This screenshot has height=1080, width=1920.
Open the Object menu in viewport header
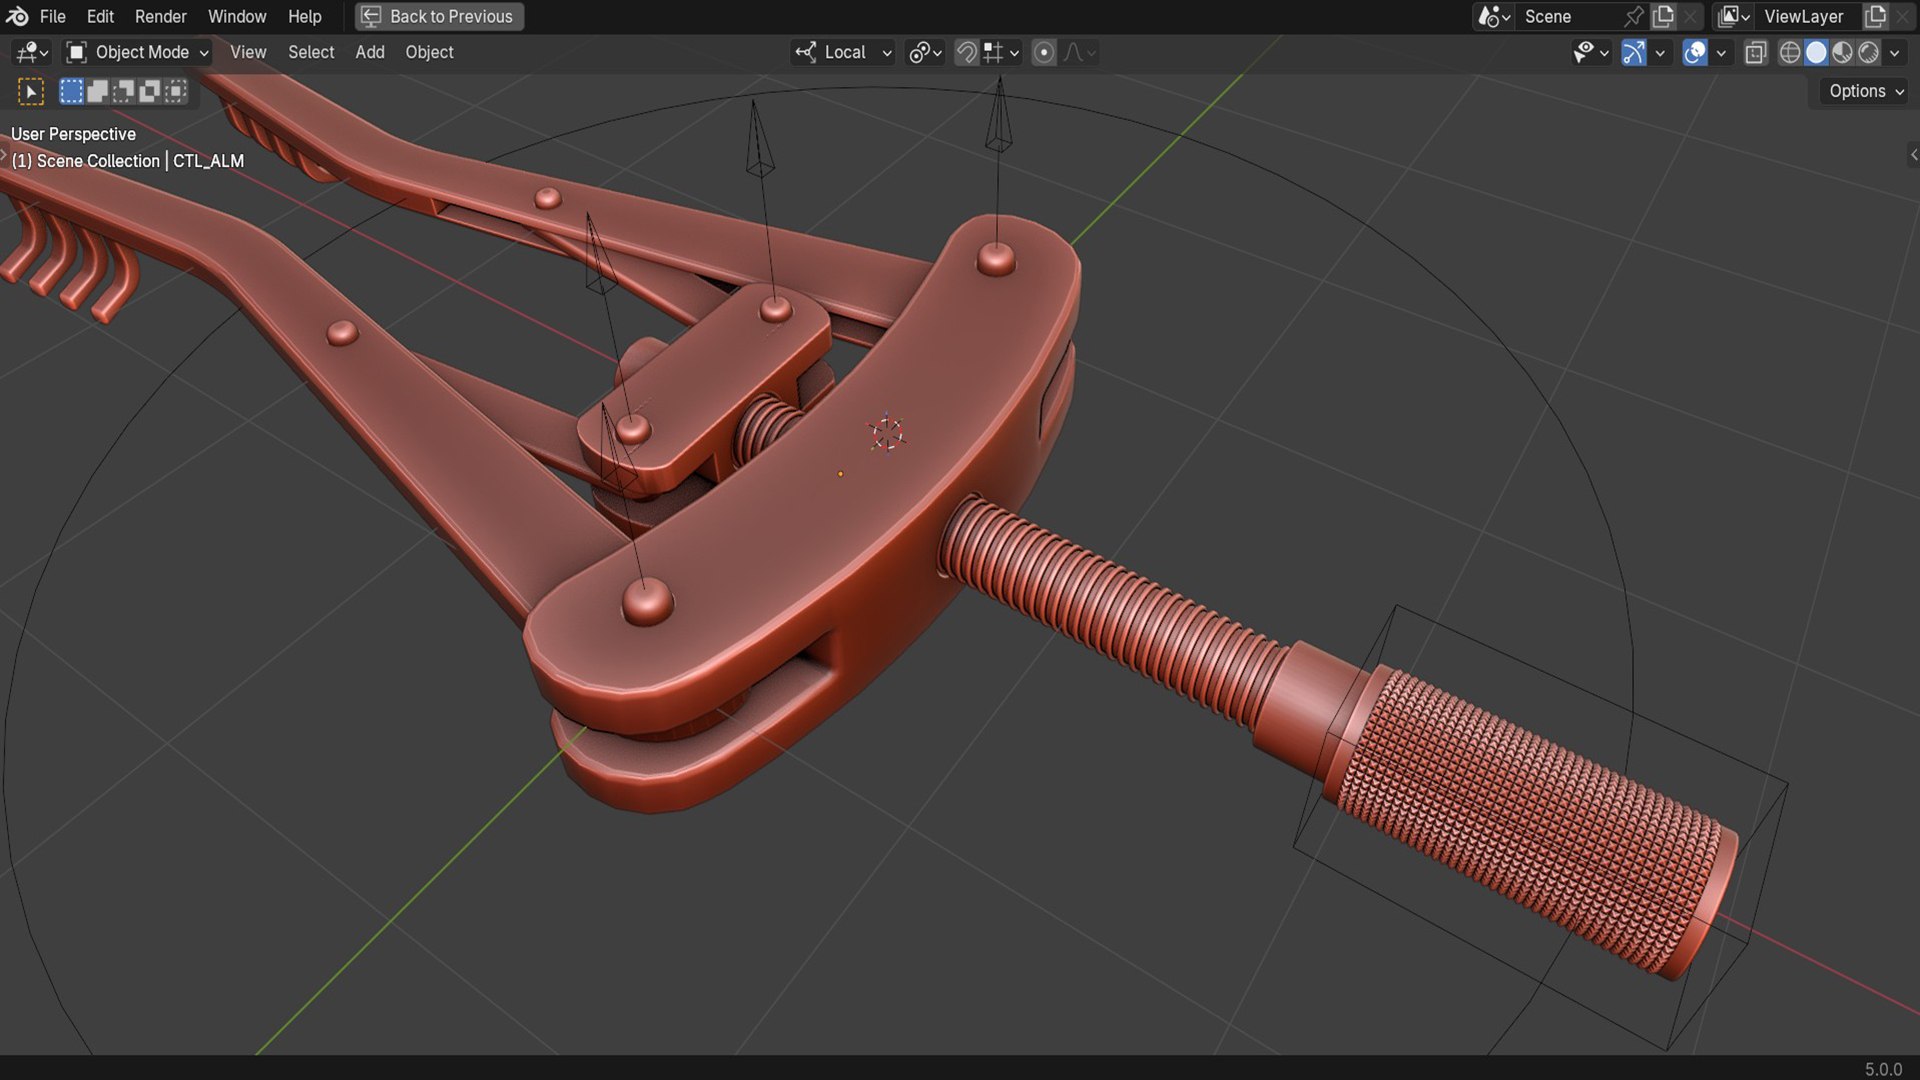[x=429, y=52]
